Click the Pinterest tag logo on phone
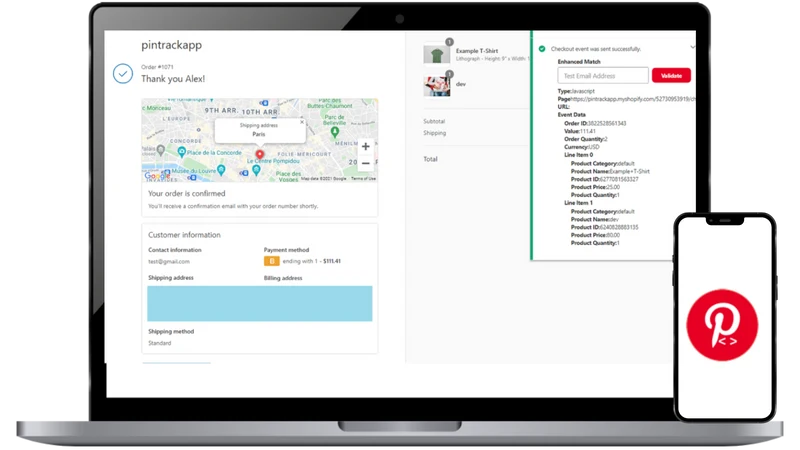Screen dimensions: 800x450 (722, 325)
